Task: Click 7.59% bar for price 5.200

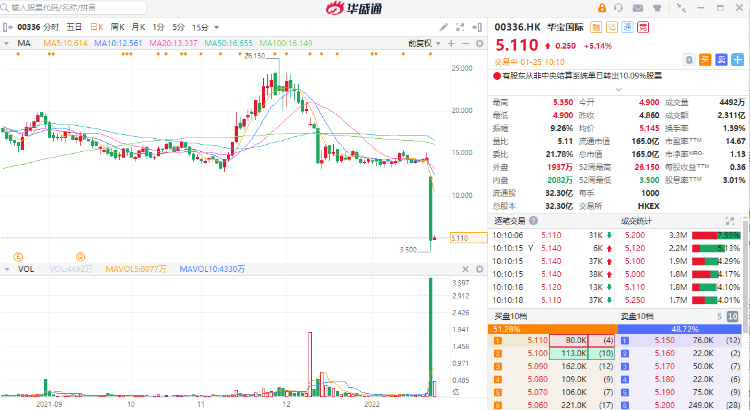Action: click(716, 235)
